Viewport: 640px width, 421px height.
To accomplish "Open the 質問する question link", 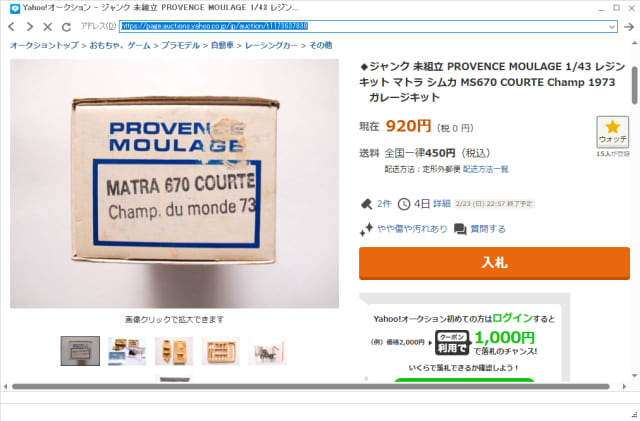I will 488,229.
